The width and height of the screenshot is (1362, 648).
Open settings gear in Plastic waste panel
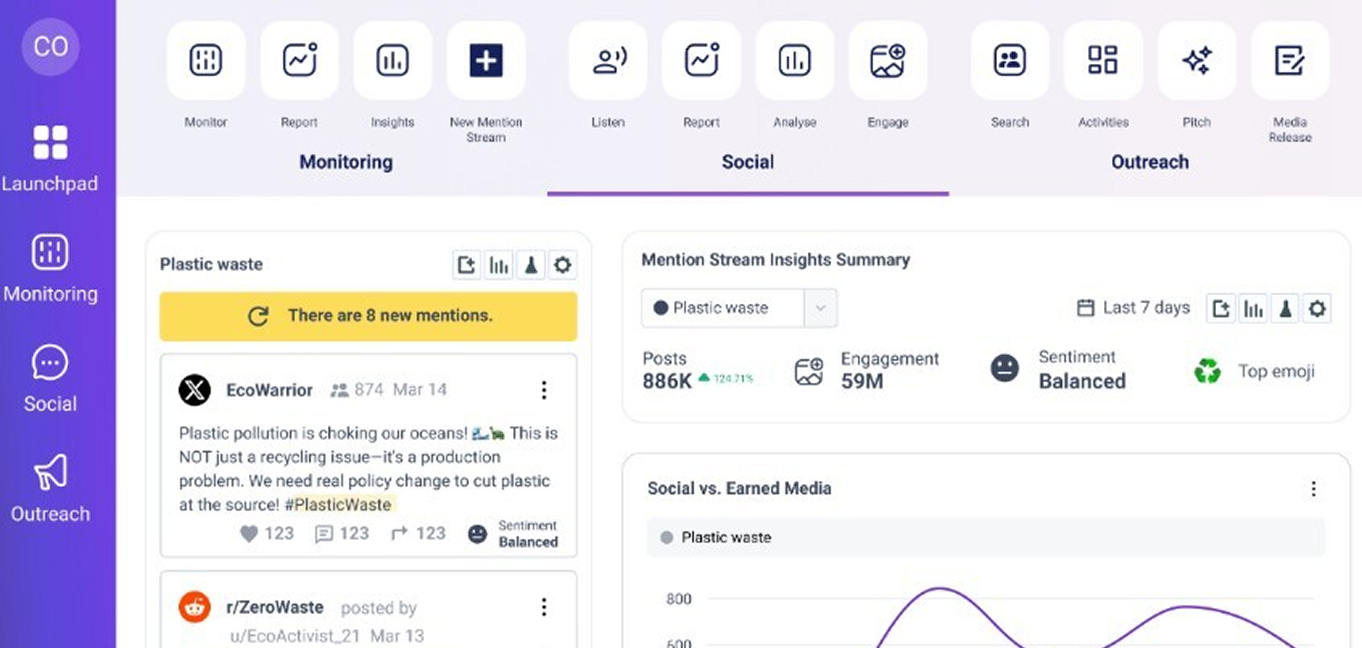(562, 265)
